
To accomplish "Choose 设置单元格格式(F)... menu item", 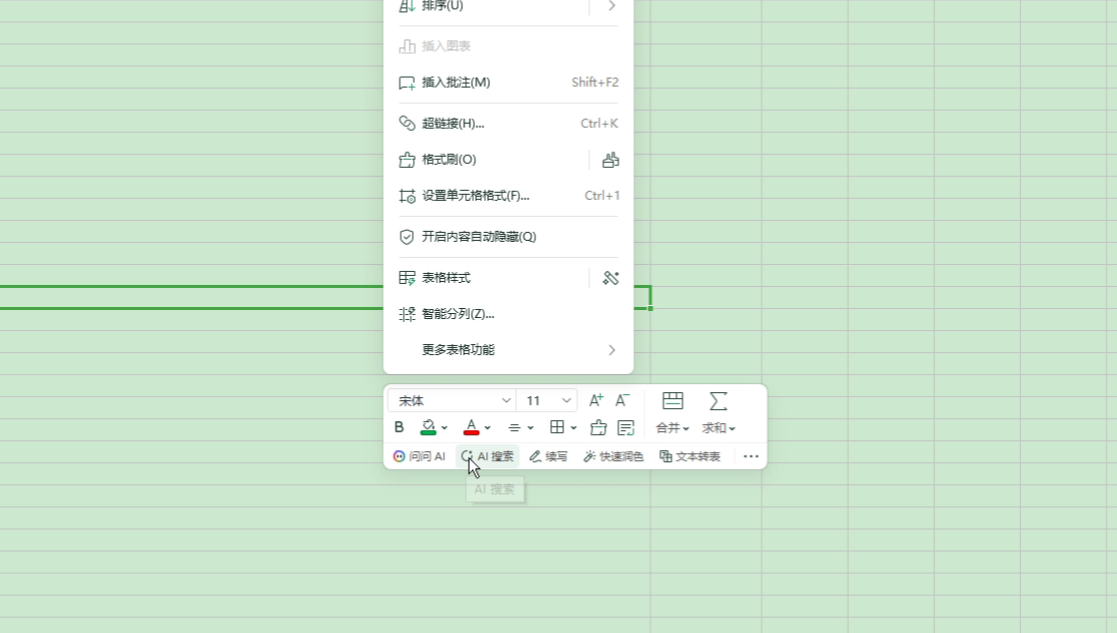I will point(475,196).
